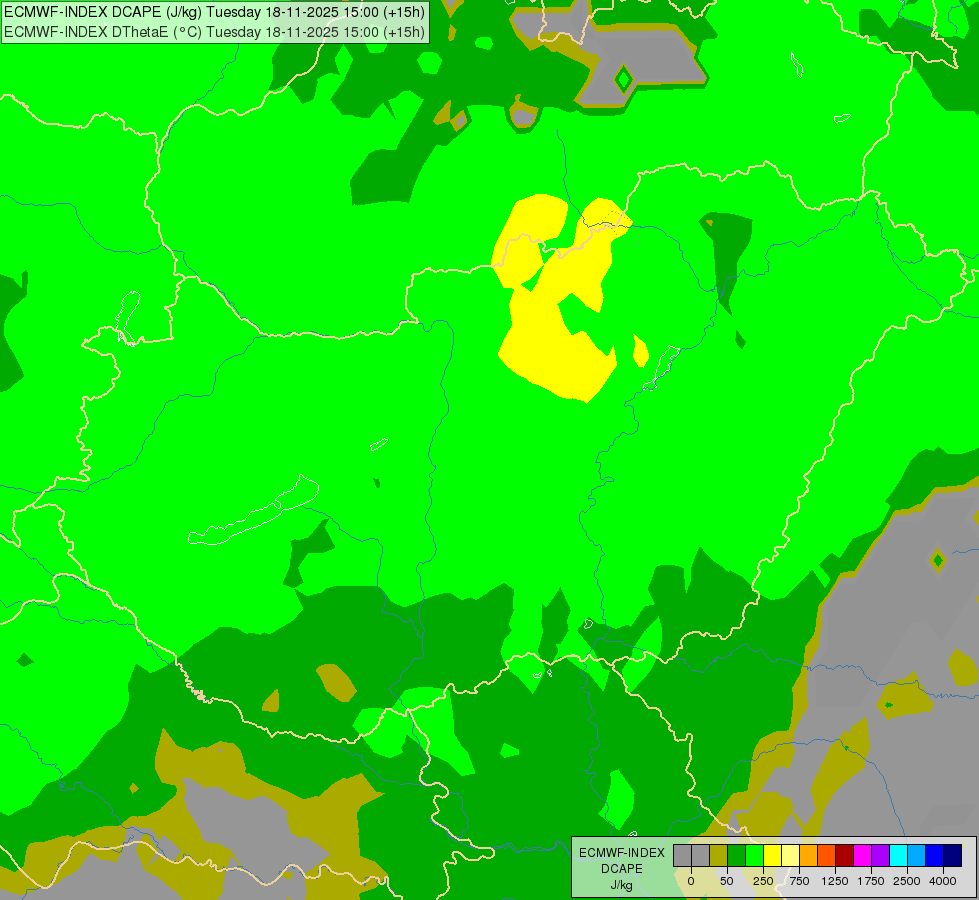Click the navy legend swatch

click(x=953, y=856)
